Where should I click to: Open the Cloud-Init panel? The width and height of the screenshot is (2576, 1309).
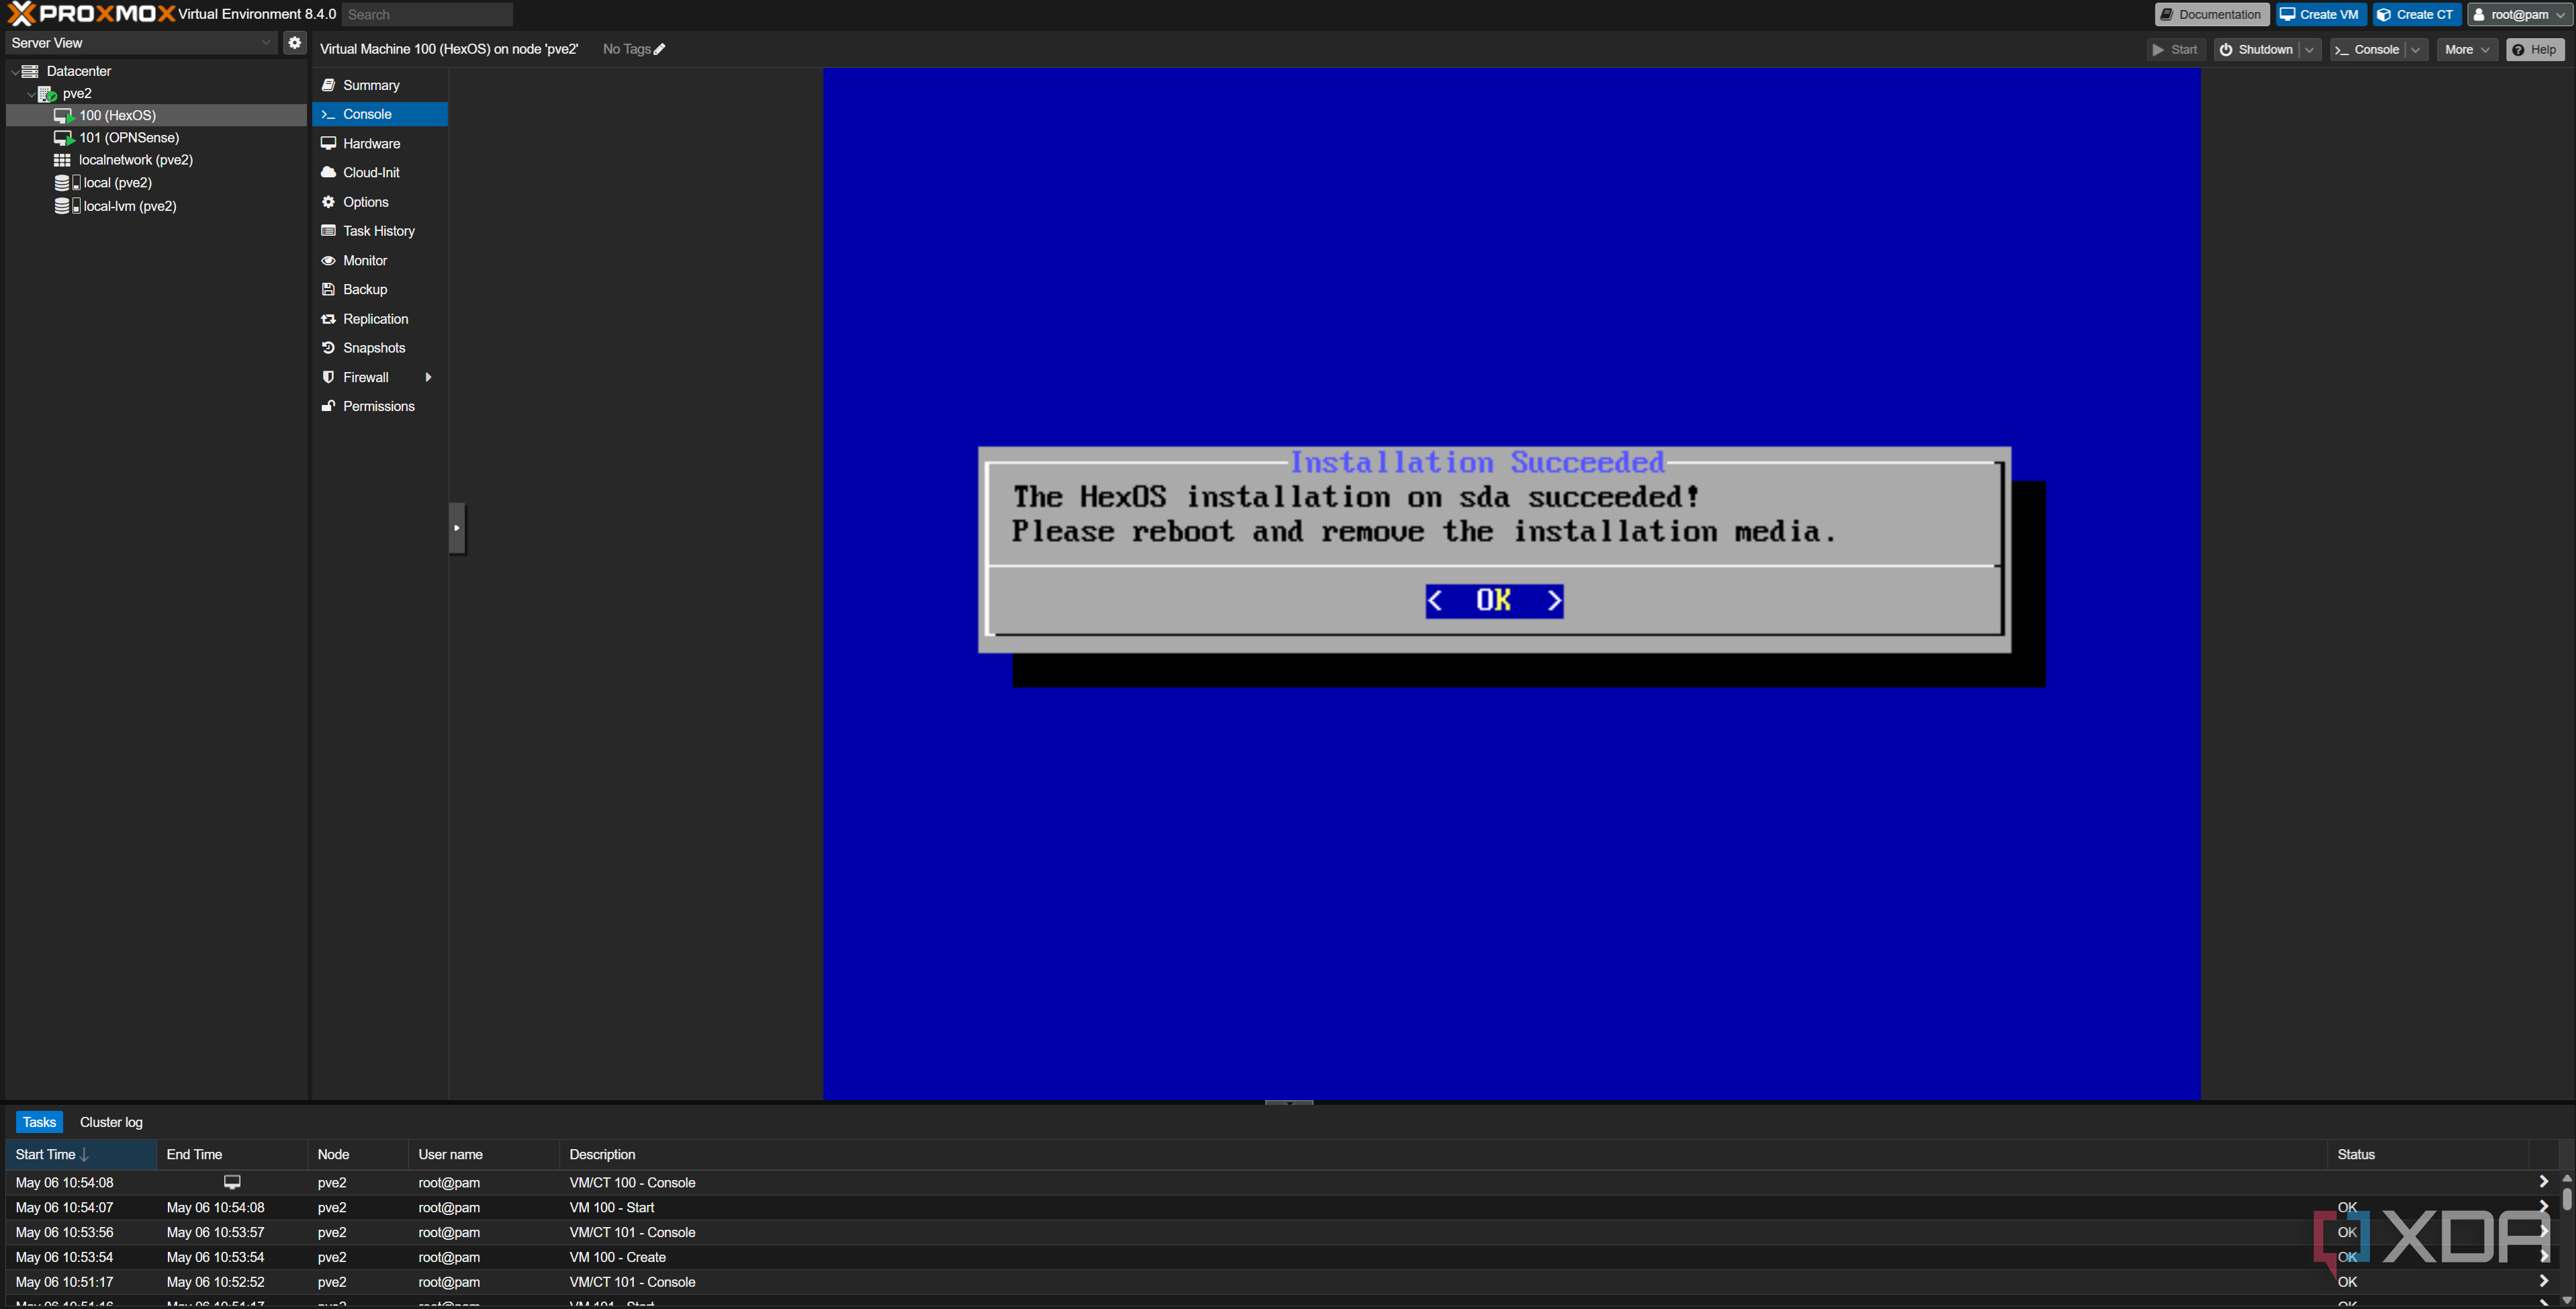coord(379,172)
